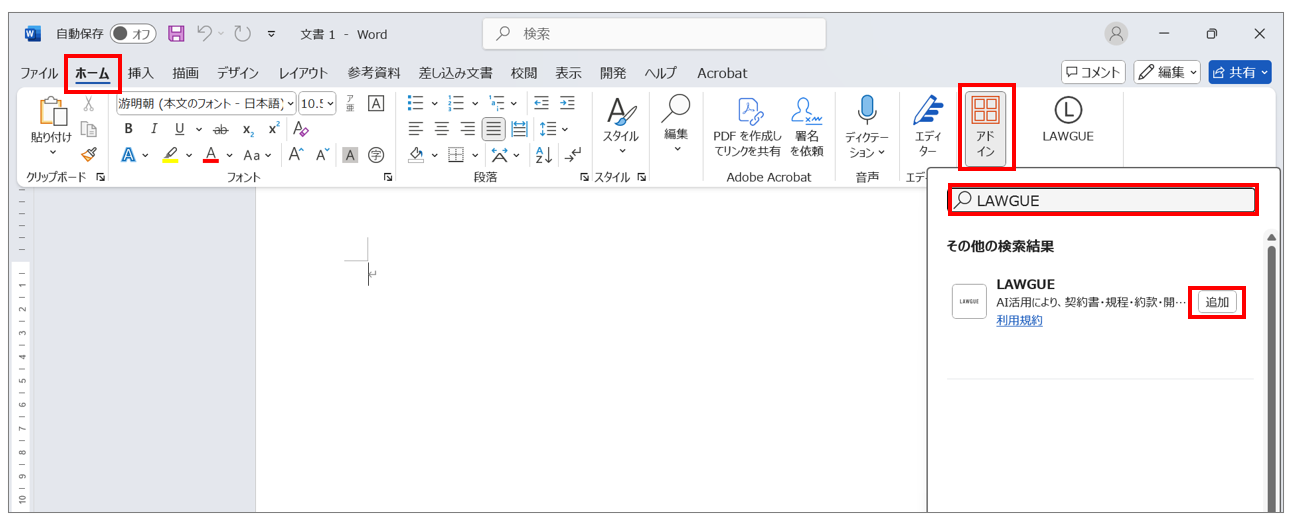
Task: Expand the Styles (スタイル) gallery dropdown
Action: (x=621, y=152)
